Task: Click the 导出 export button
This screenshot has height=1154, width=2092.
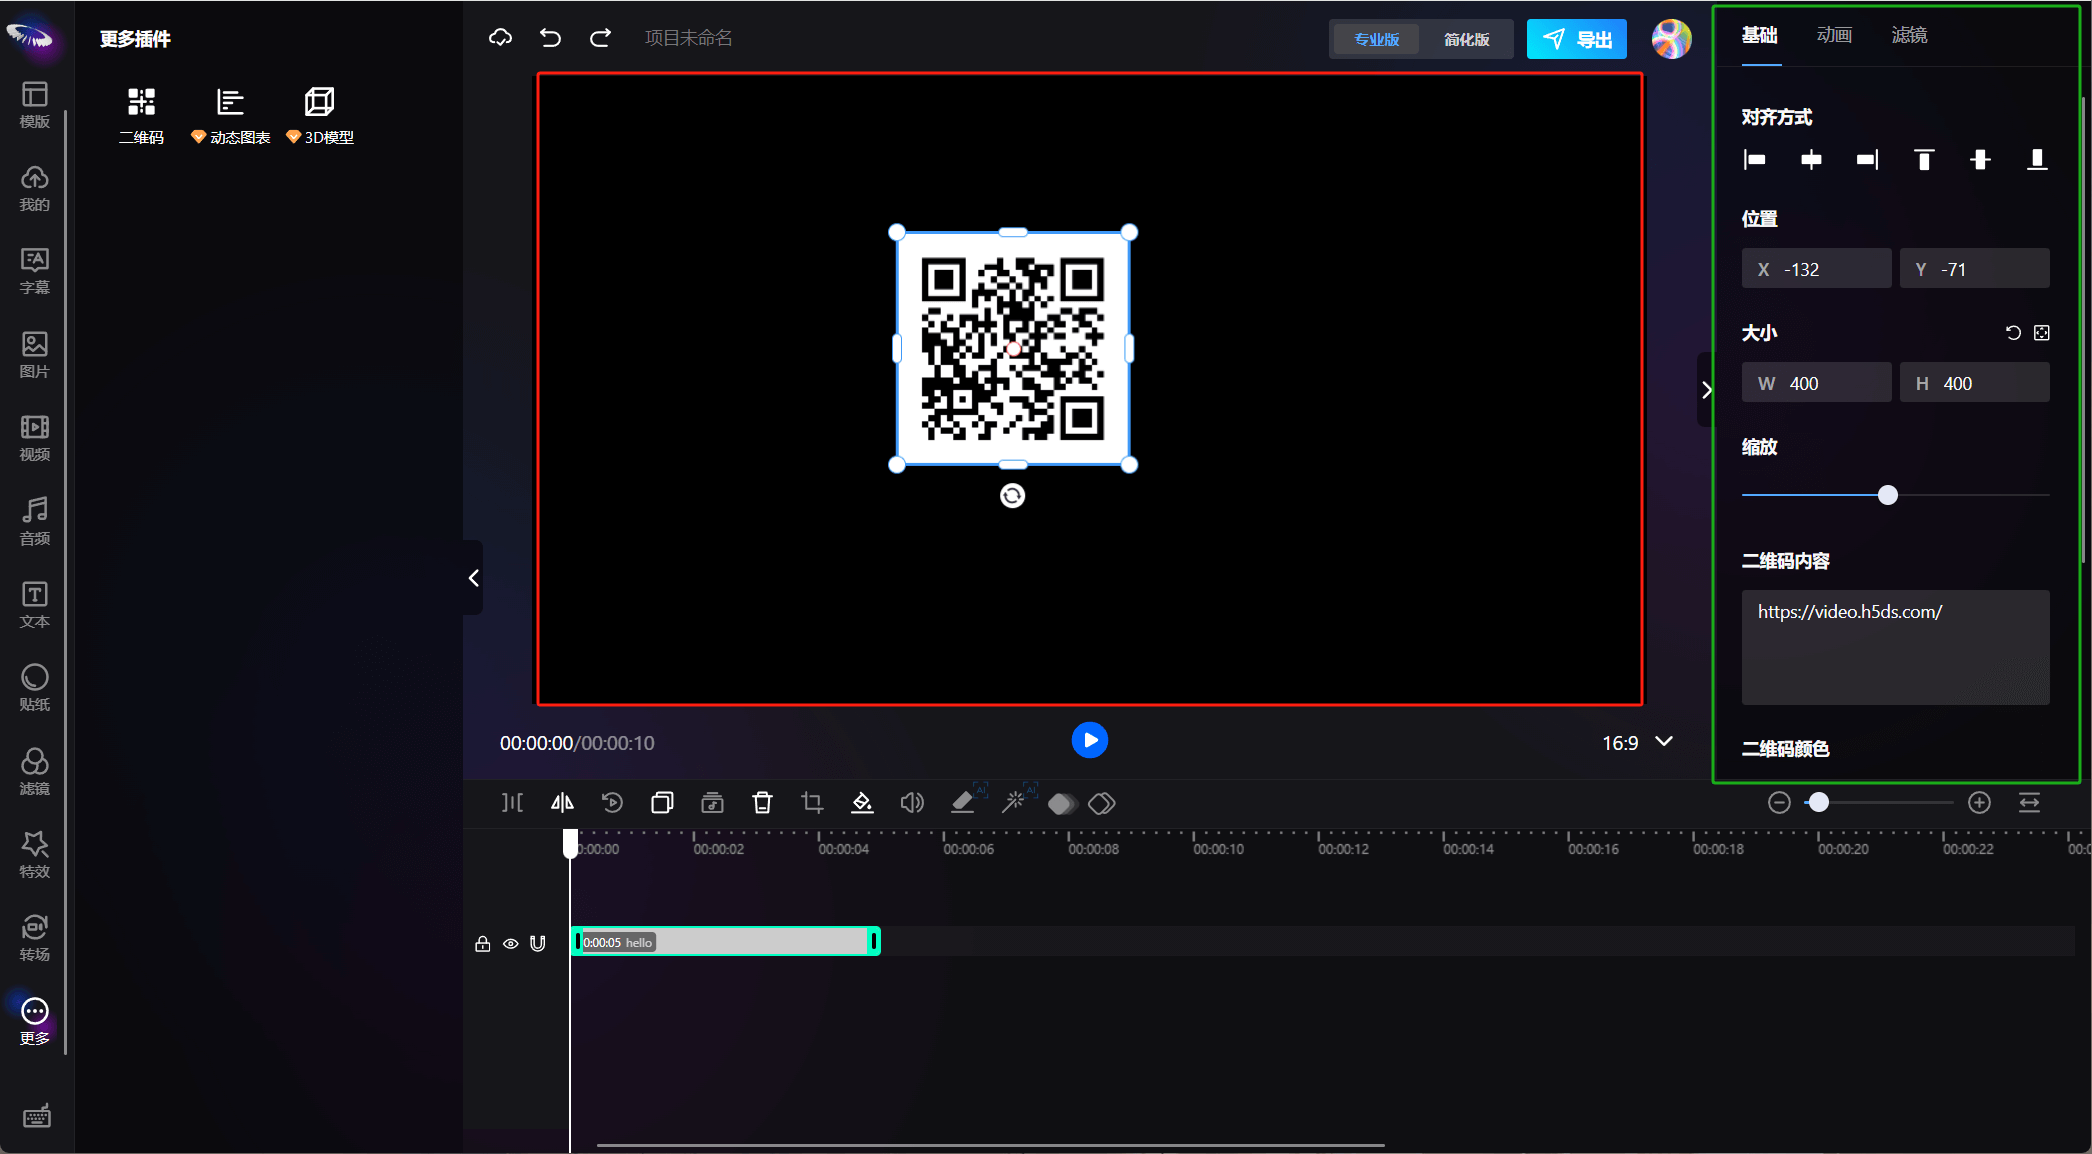Action: click(1577, 39)
